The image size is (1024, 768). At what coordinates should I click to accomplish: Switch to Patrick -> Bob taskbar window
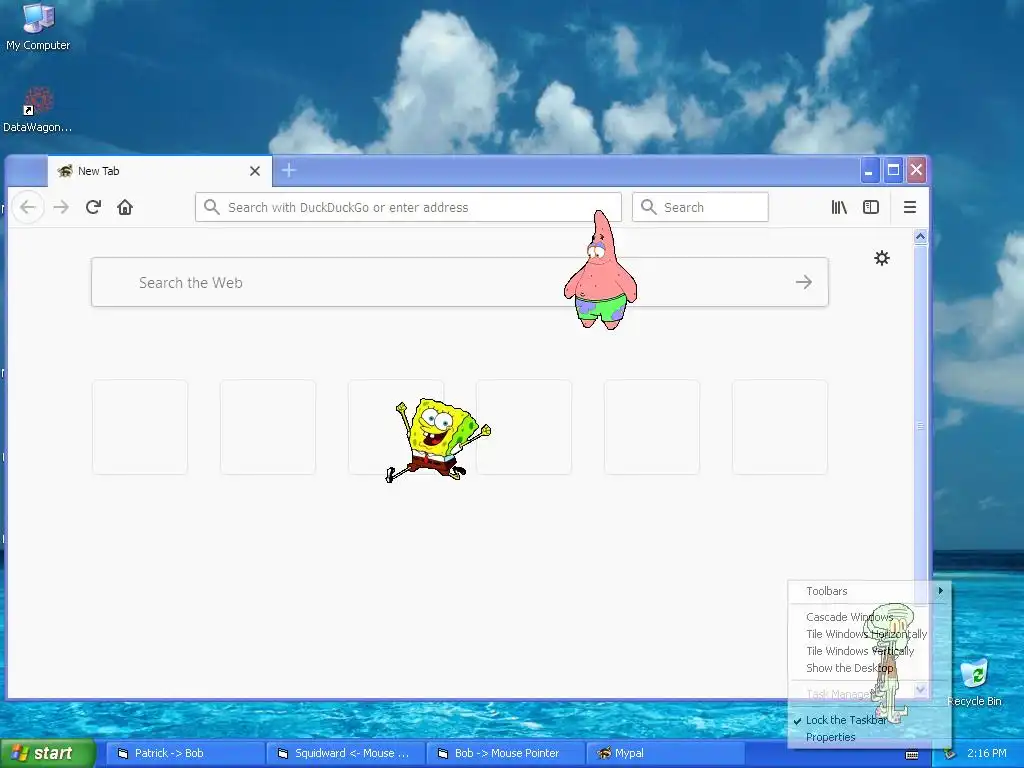(x=185, y=753)
